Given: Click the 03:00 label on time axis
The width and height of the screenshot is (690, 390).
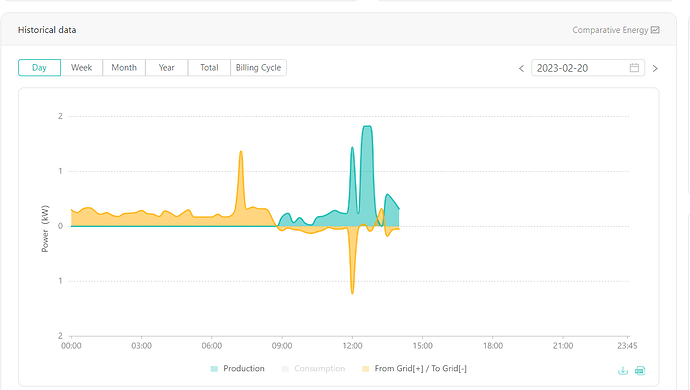Looking at the screenshot, I should coord(141,346).
